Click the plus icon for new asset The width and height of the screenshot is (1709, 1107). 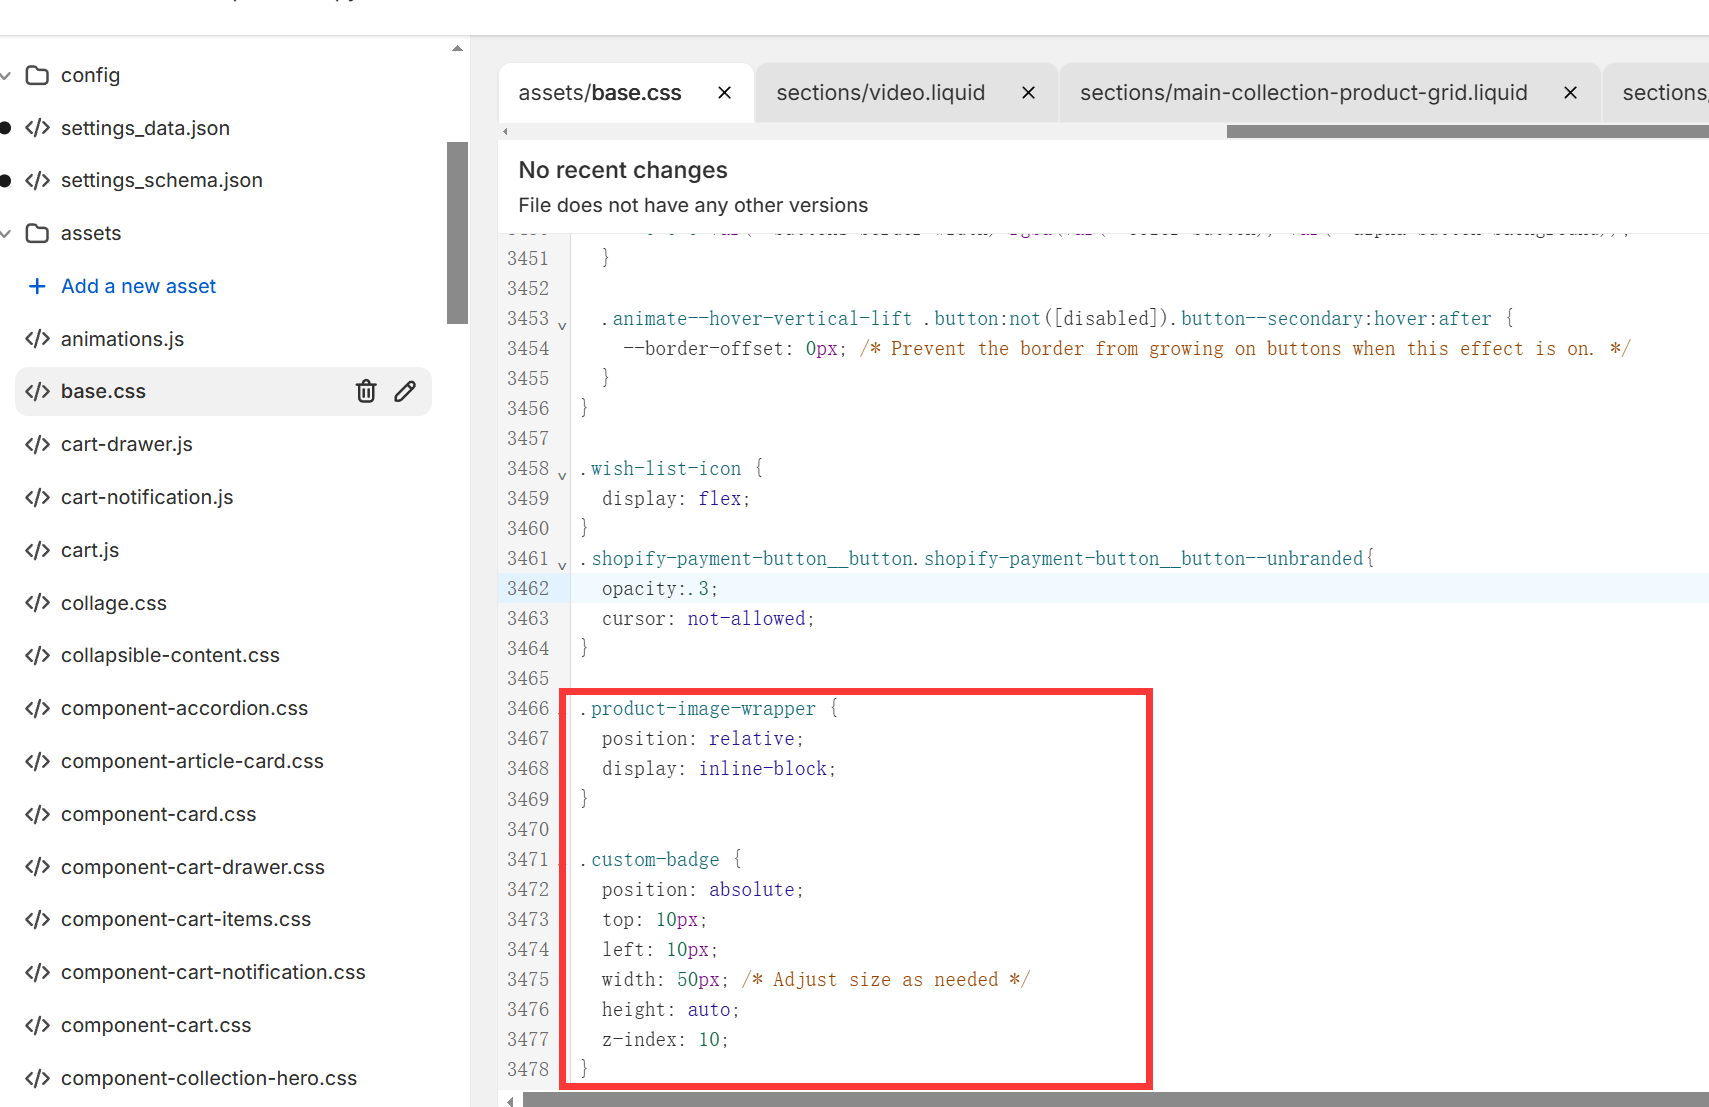click(x=37, y=286)
